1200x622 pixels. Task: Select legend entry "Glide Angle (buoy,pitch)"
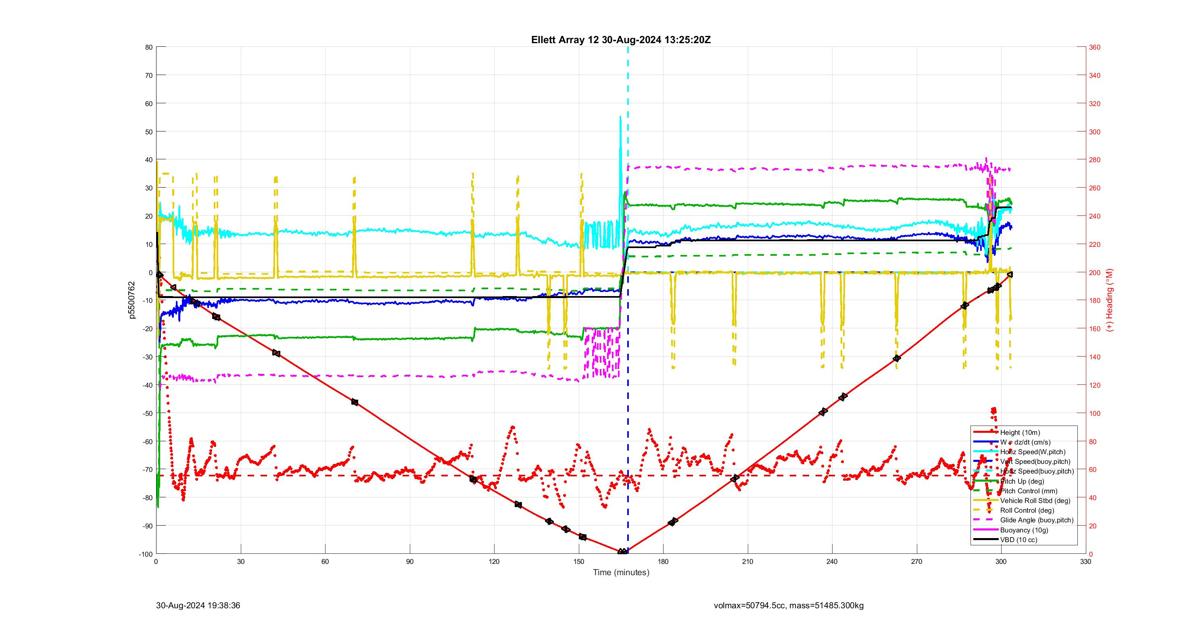coord(1038,520)
